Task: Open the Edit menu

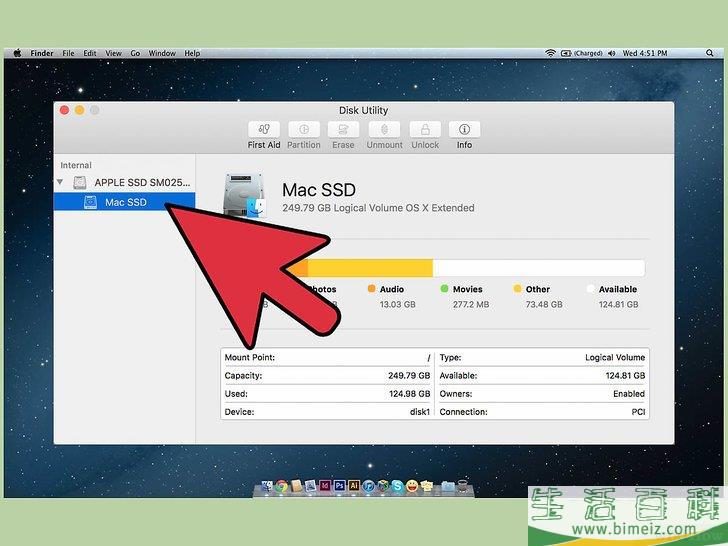Action: [90, 53]
